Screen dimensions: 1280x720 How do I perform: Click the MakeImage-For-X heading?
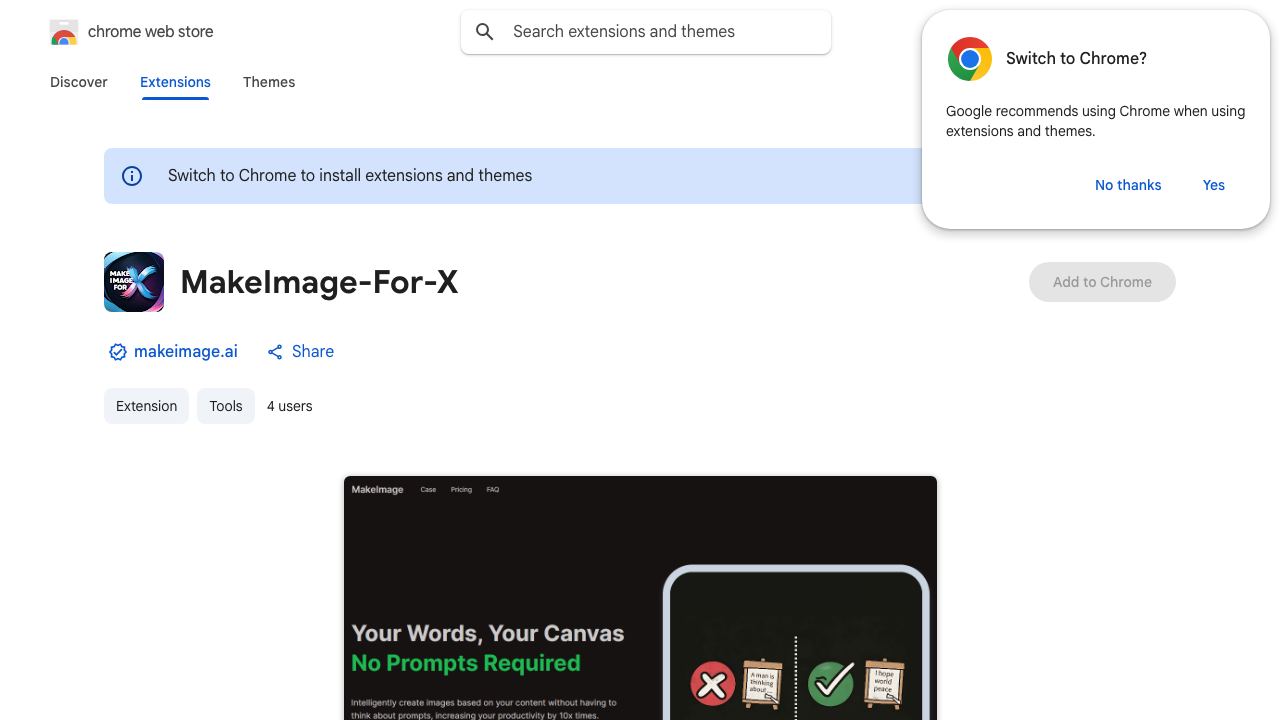point(319,282)
